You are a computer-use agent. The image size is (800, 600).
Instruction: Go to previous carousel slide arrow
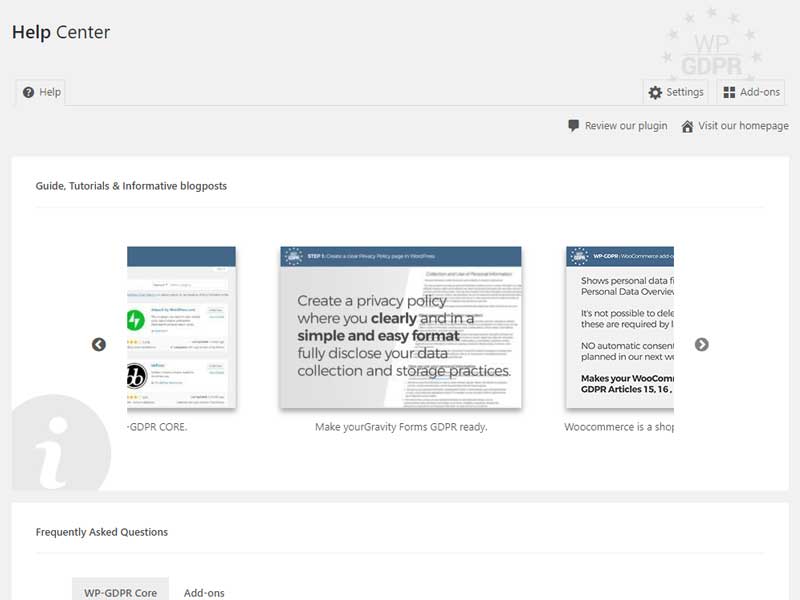pos(99,345)
